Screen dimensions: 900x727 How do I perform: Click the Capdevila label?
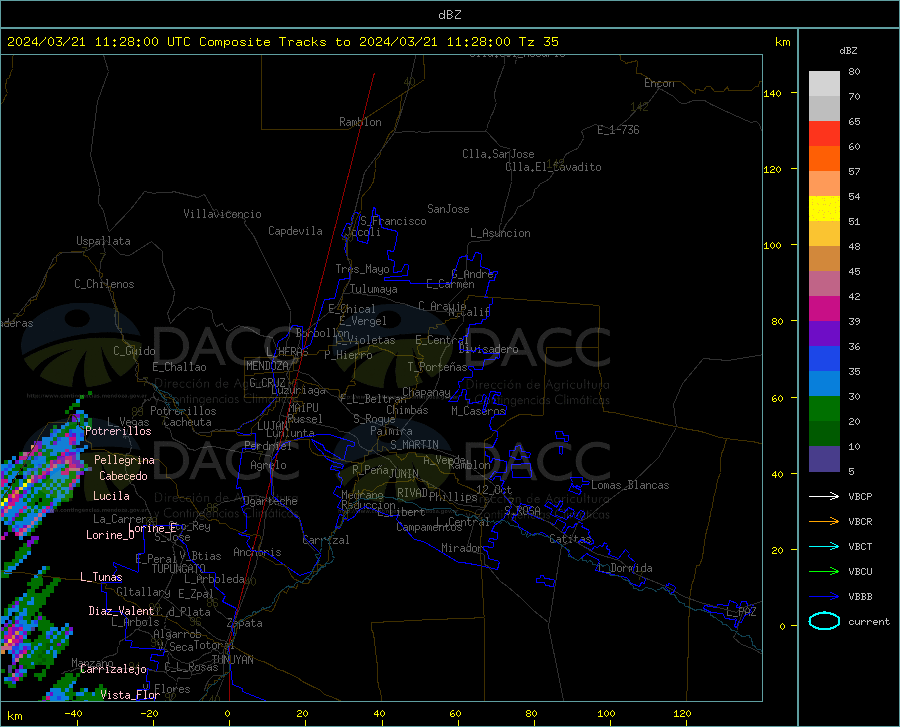coord(295,231)
